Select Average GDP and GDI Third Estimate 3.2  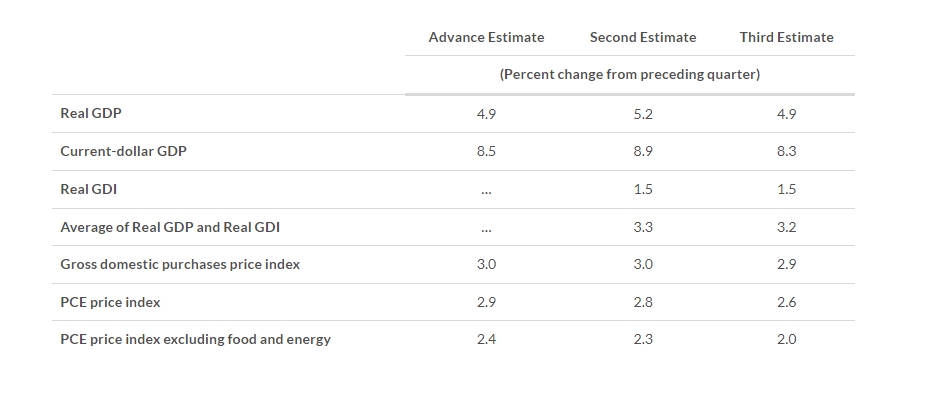coord(786,227)
